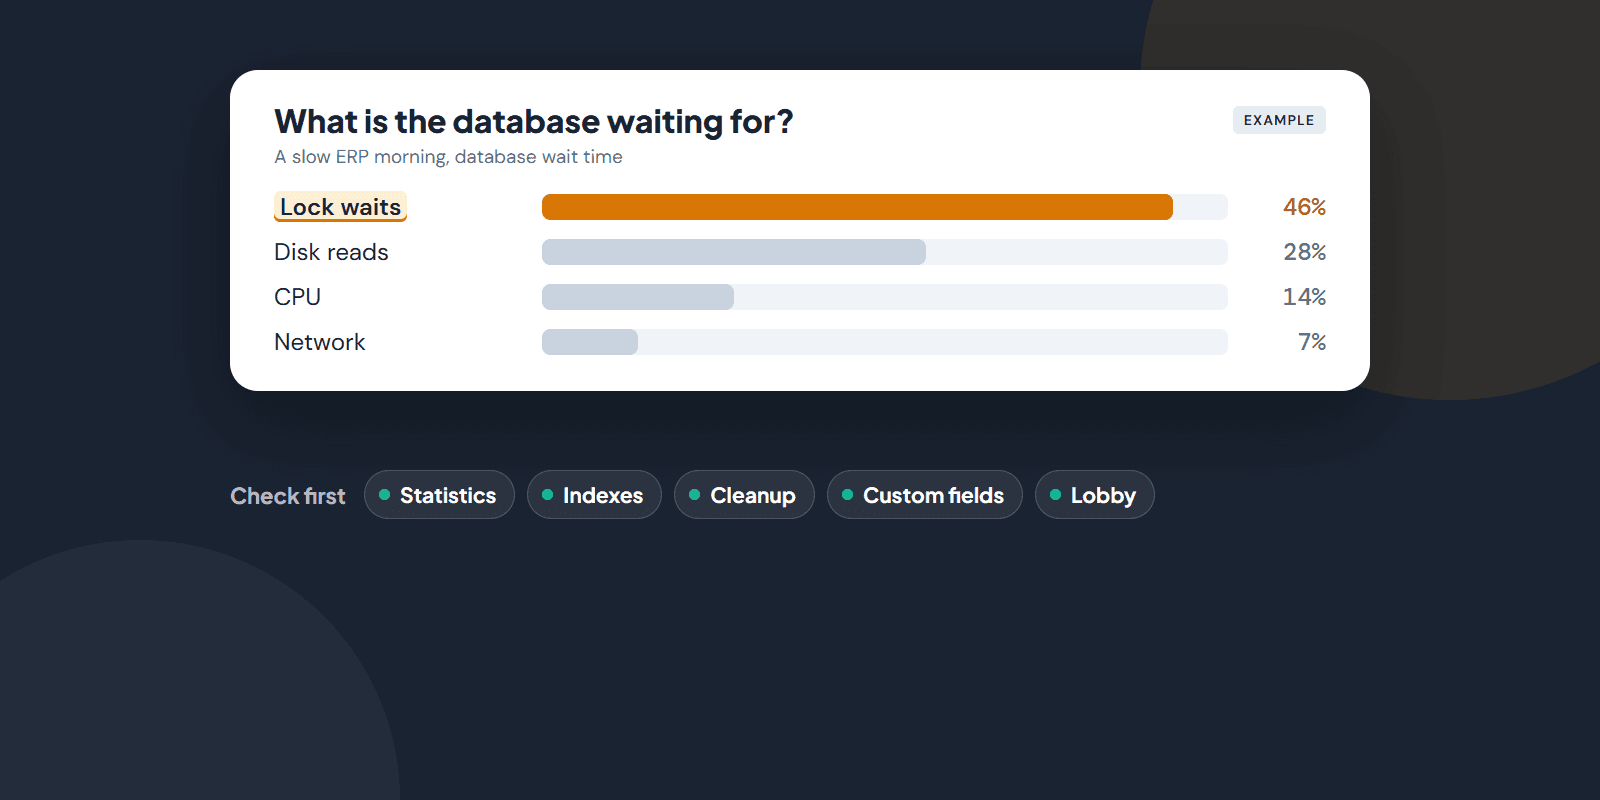This screenshot has height=800, width=1600.
Task: Click the Network progress bar
Action: pyautogui.click(x=885, y=342)
